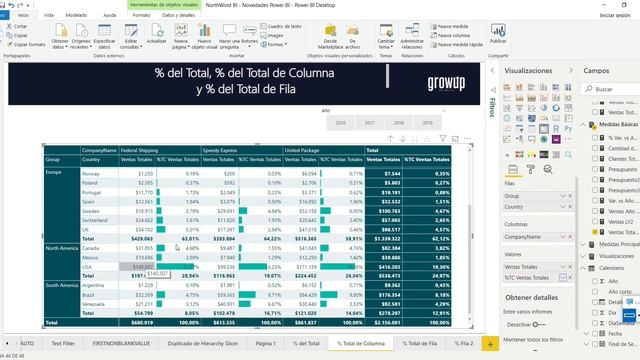
Task: Open the CompanyName field dropdown arrow
Action: (x=563, y=237)
